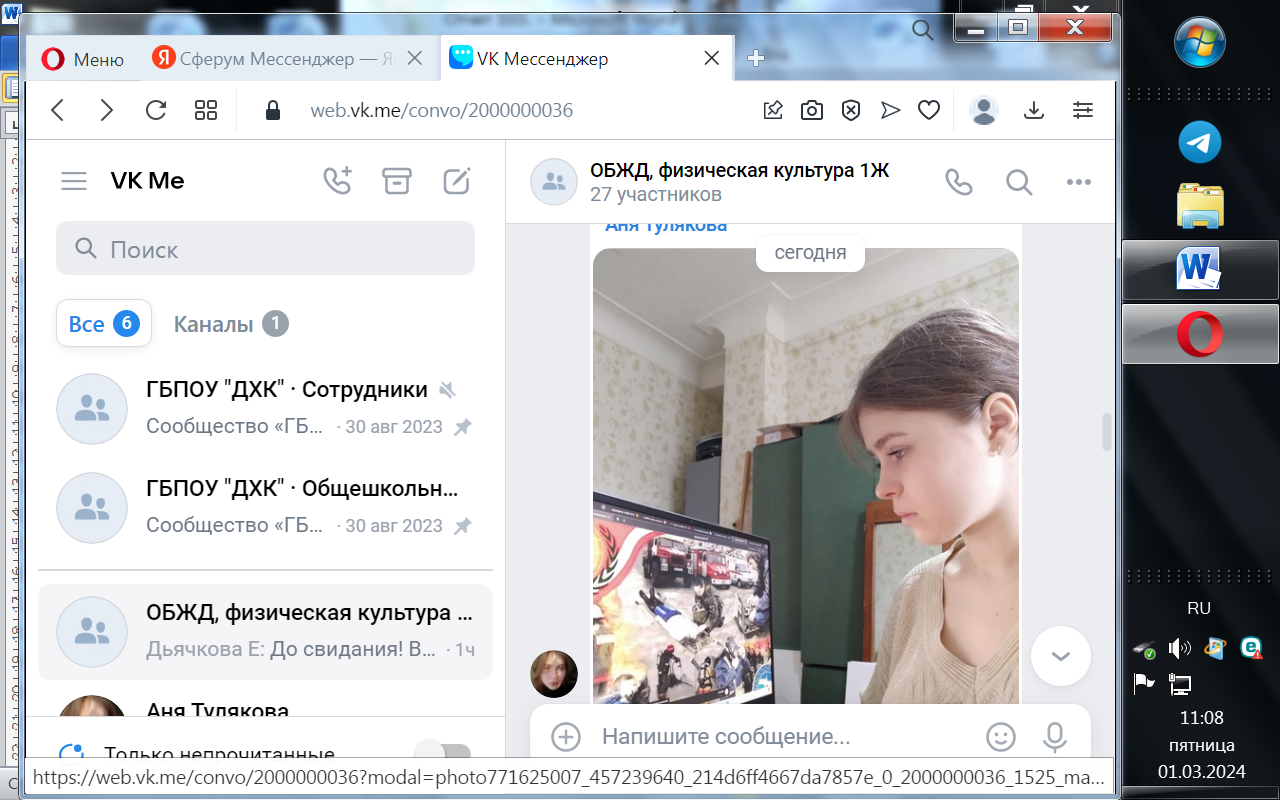
Task: Open Telegram from the Windows taskbar
Action: coord(1200,143)
